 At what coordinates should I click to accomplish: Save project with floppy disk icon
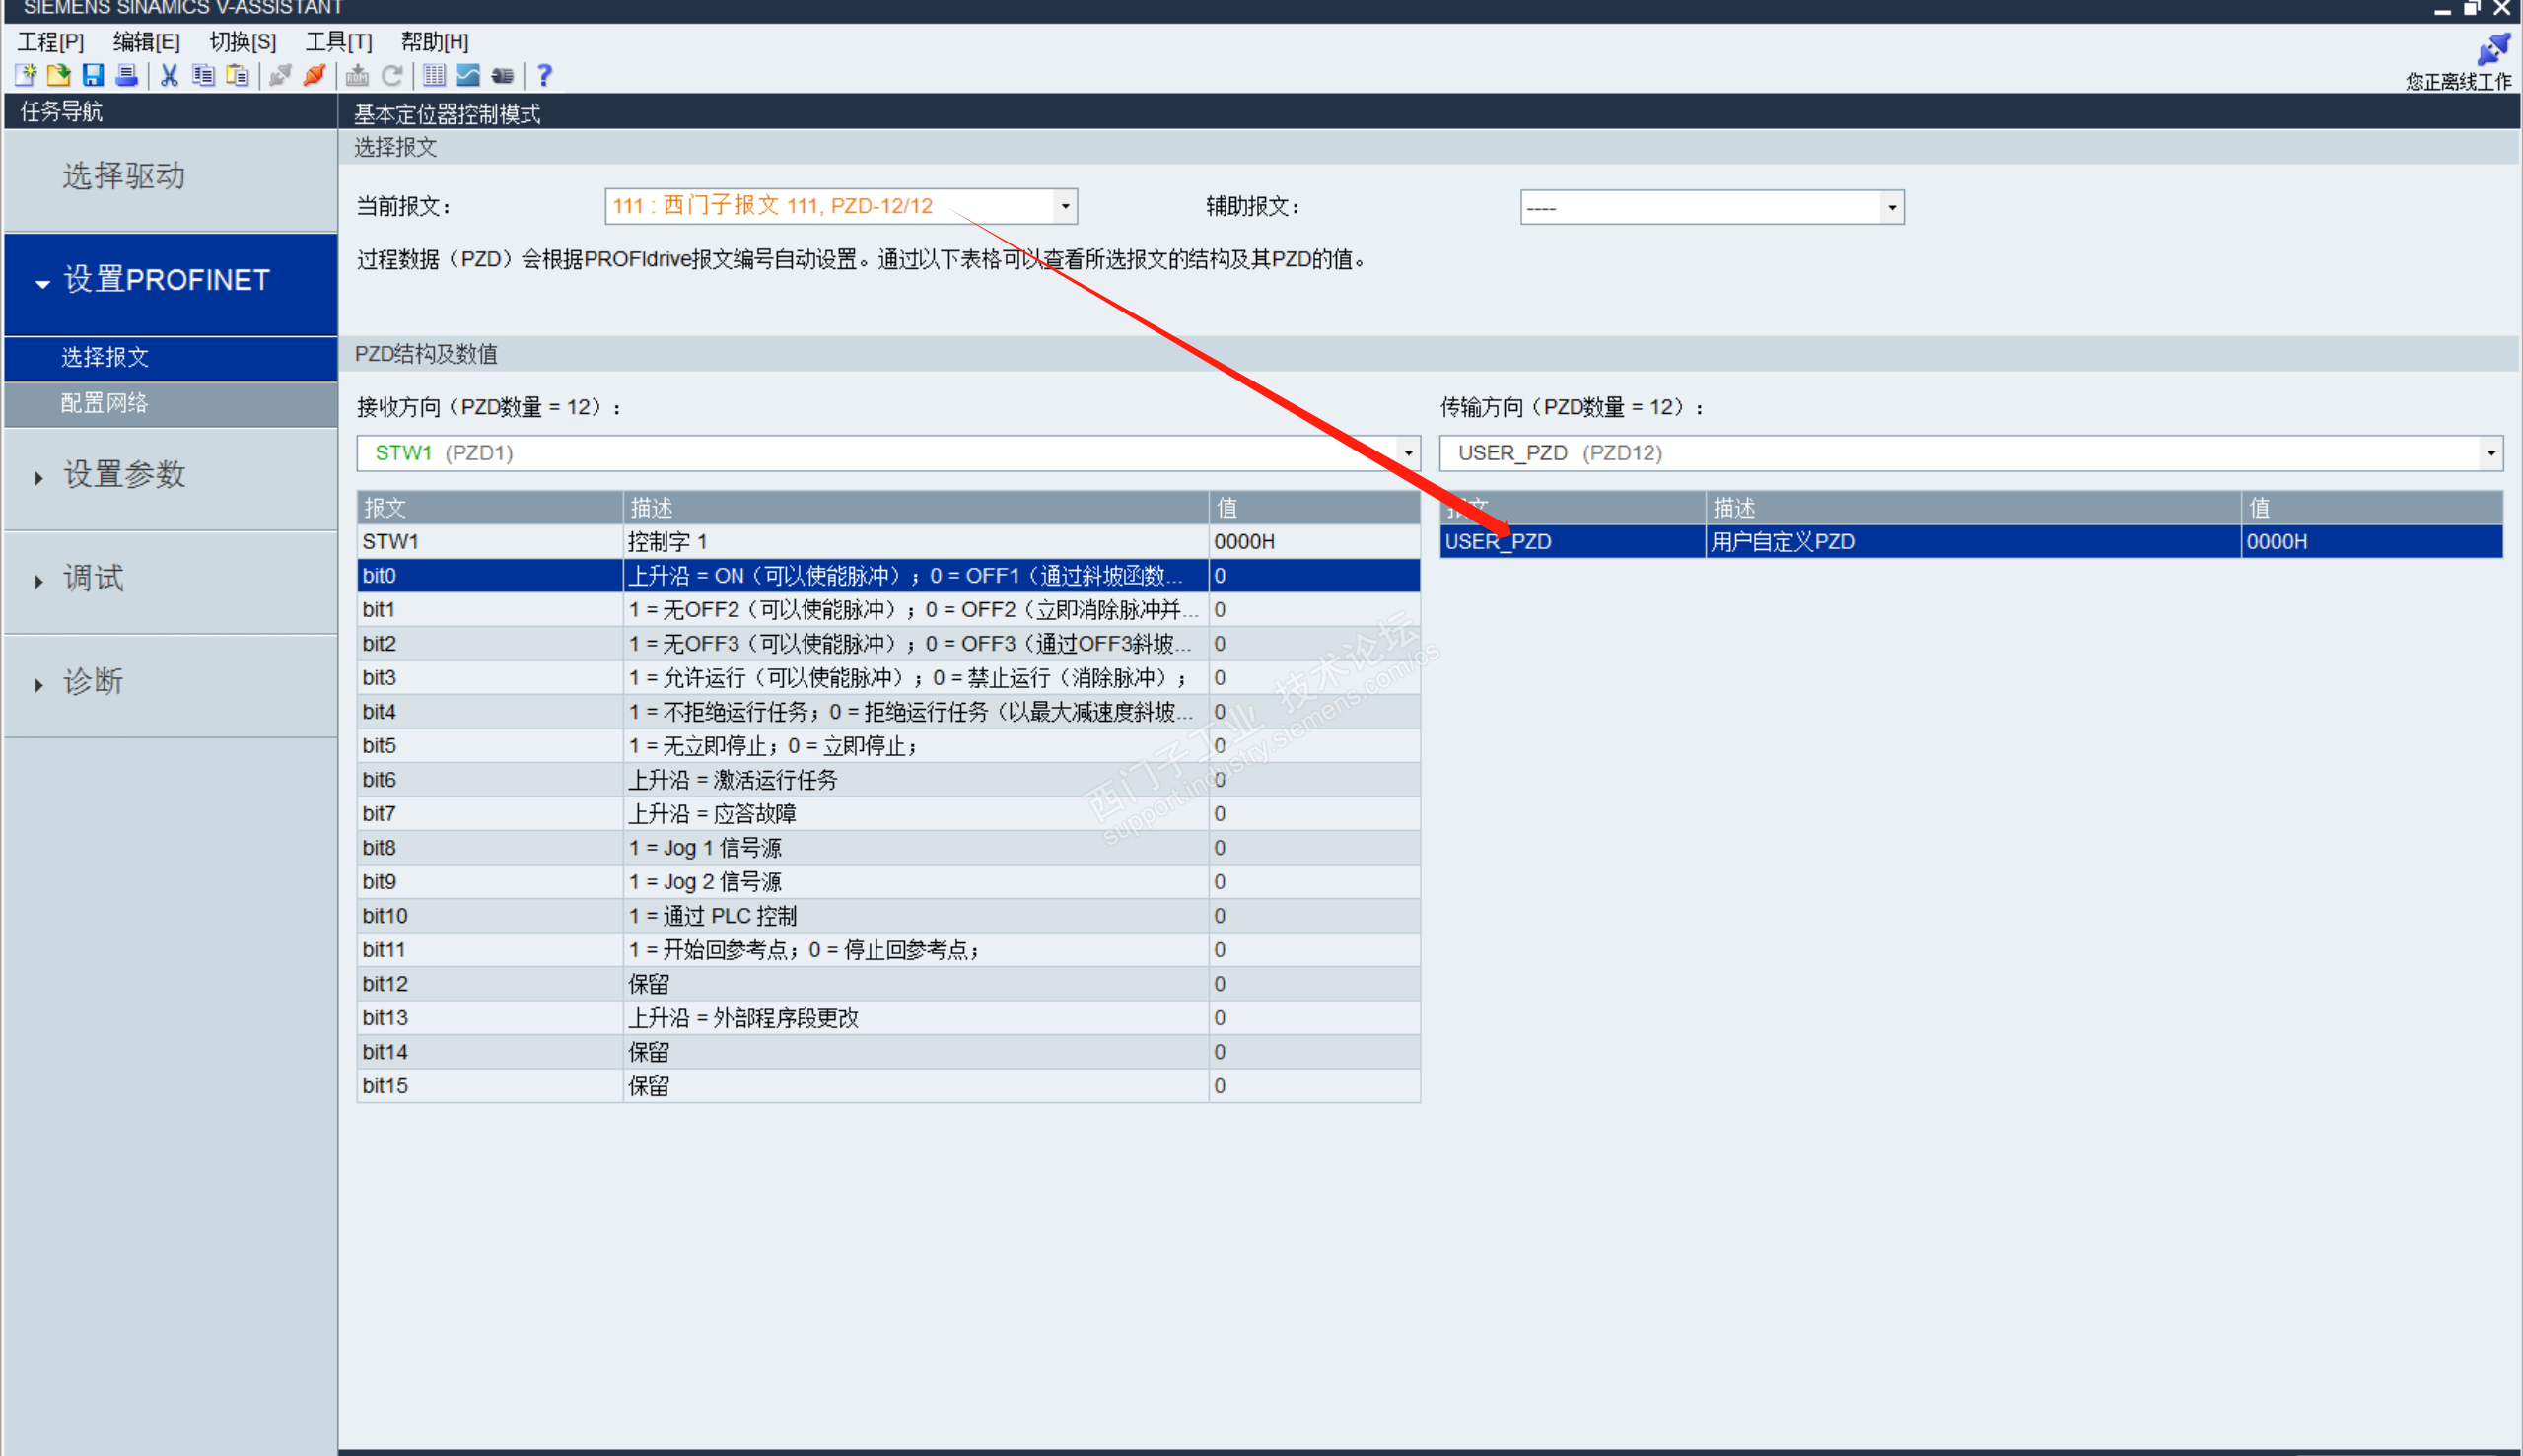click(x=93, y=75)
